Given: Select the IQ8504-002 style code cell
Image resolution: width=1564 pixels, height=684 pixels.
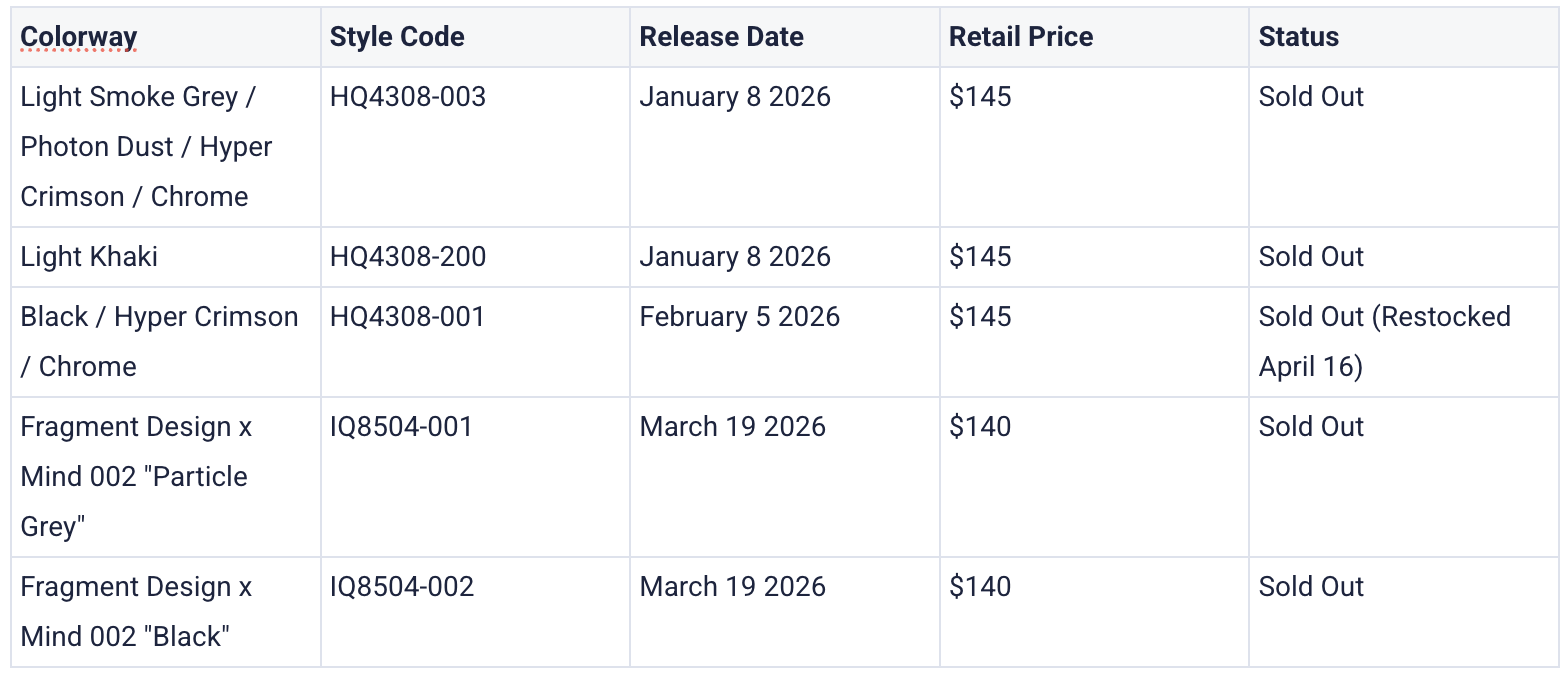Looking at the screenshot, I should pos(402,587).
